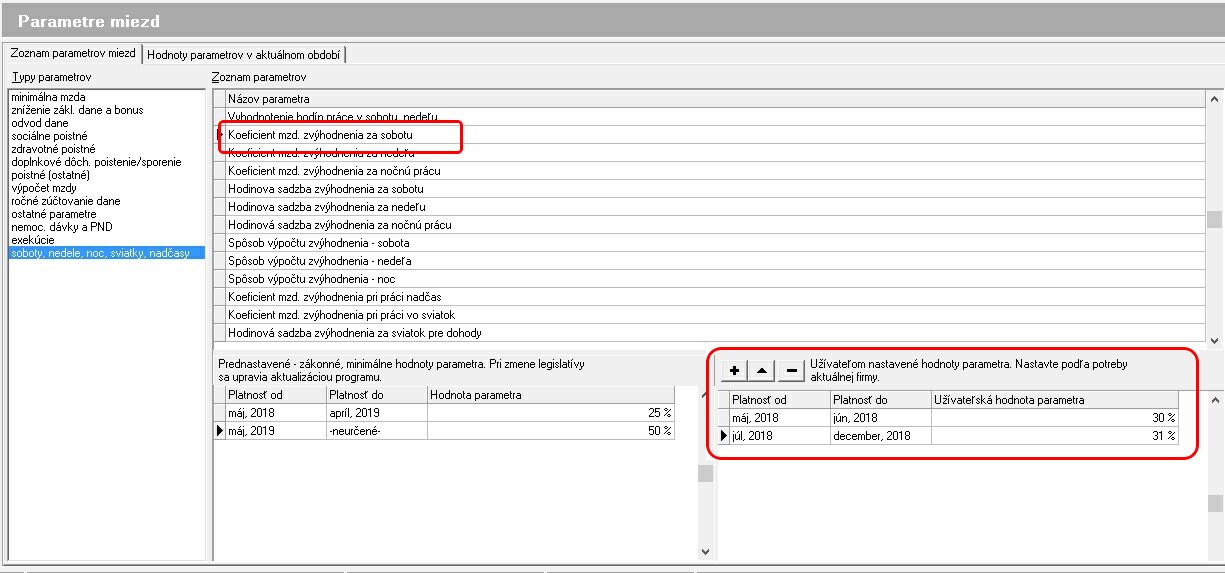Image resolution: width=1225 pixels, height=573 pixels.
Task: Click preset value 25 % cell
Action: 551,412
